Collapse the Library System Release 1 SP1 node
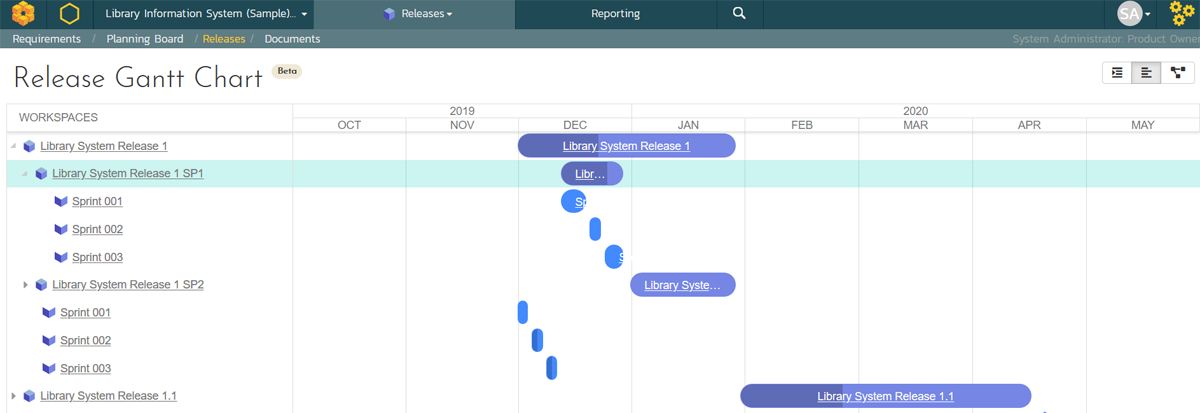 tap(25, 174)
